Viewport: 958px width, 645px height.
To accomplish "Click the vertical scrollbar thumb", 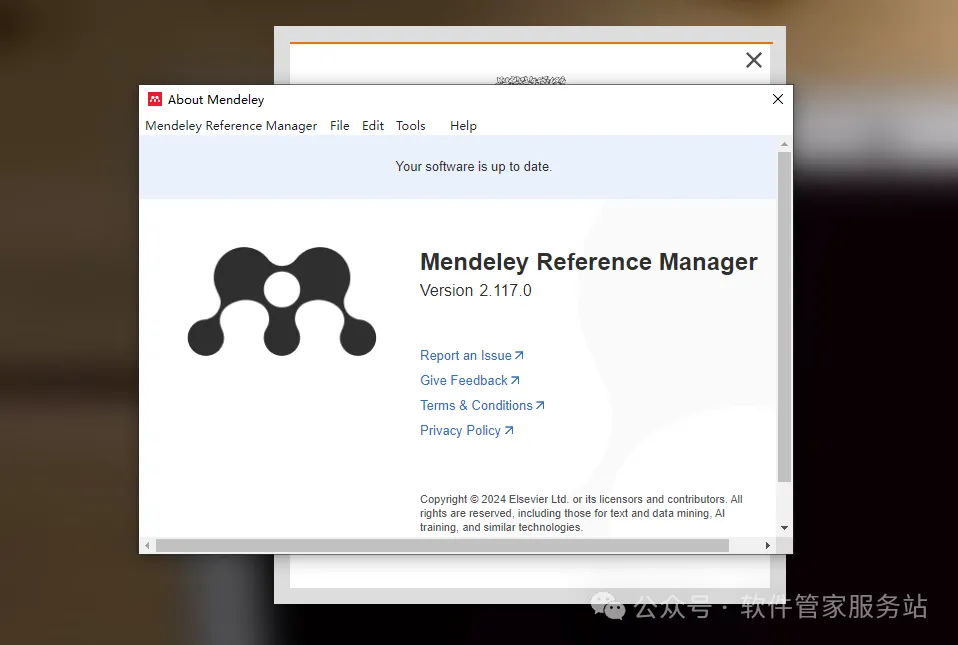I will point(784,317).
